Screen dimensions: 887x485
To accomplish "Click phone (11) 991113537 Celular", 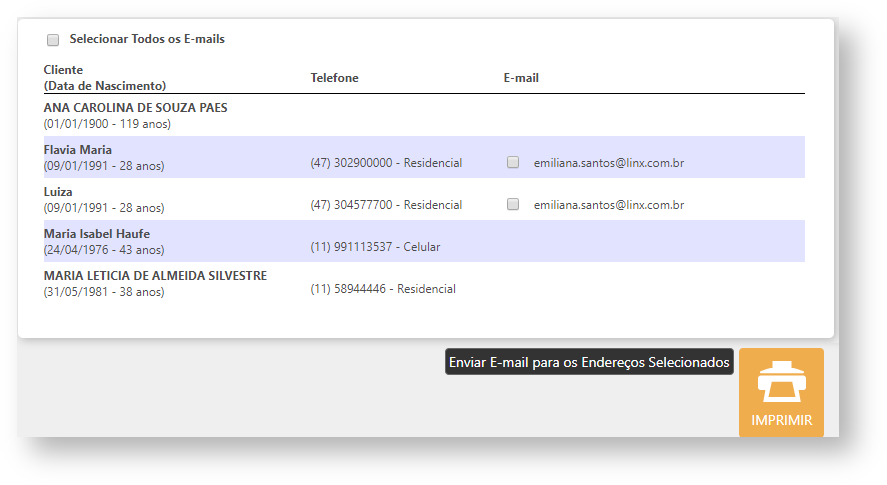I will click(375, 246).
